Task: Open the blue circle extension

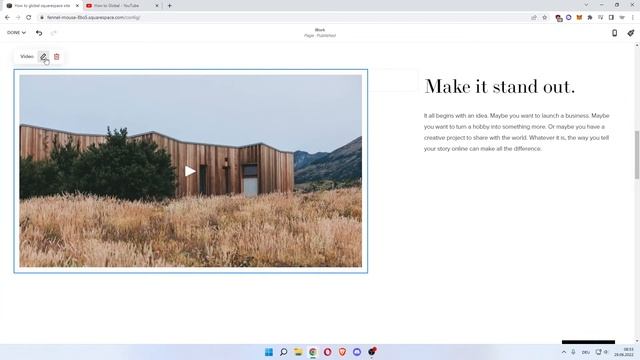Action: (x=569, y=18)
